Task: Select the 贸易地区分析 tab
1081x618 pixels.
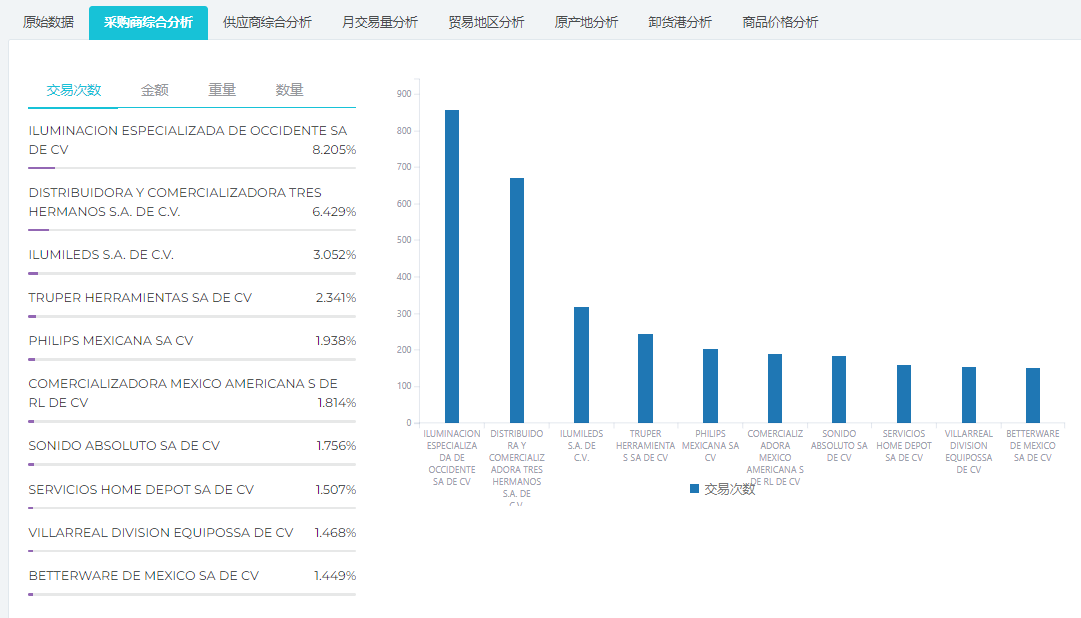Action: 486,22
